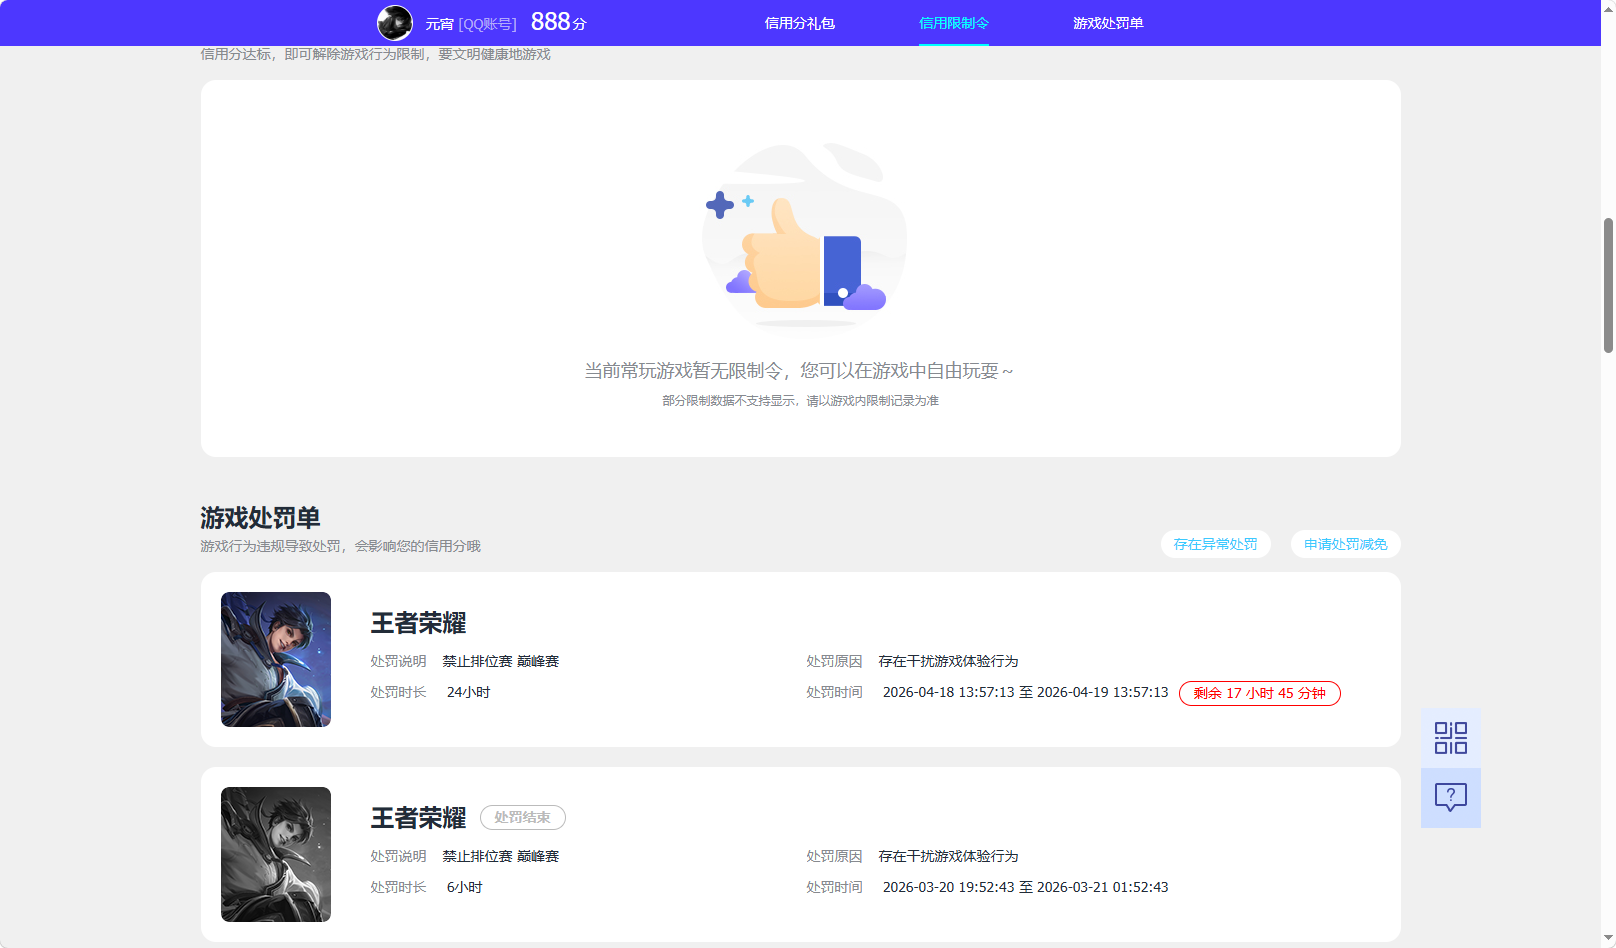Select the active 信用限制令 tab
Viewport: 1616px width, 948px height.
coord(953,22)
